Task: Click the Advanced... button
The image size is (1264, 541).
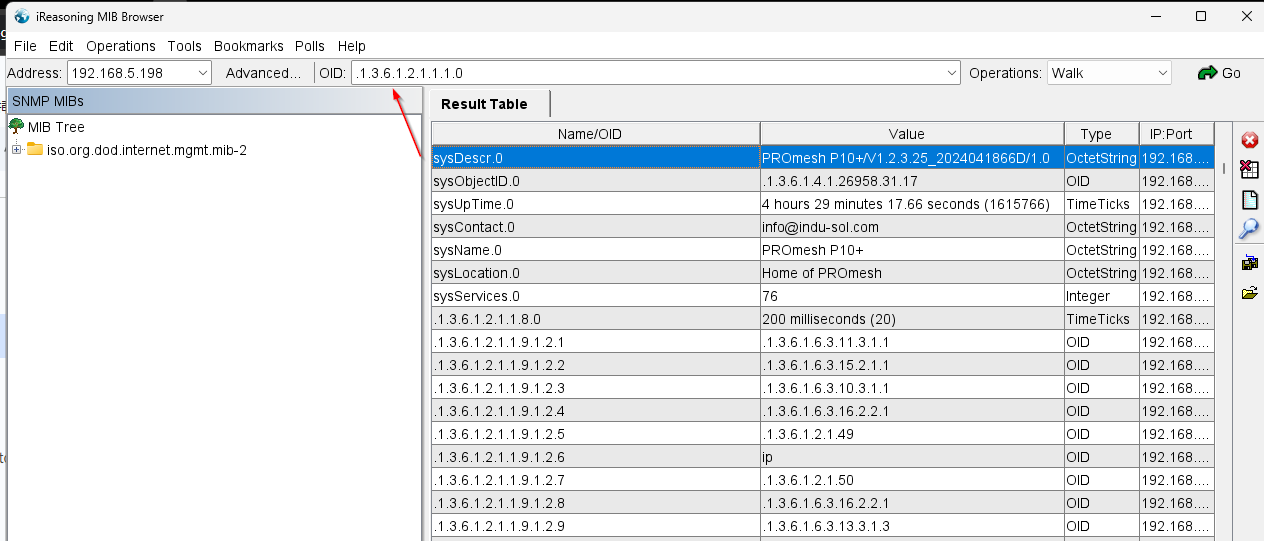Action: pos(263,73)
